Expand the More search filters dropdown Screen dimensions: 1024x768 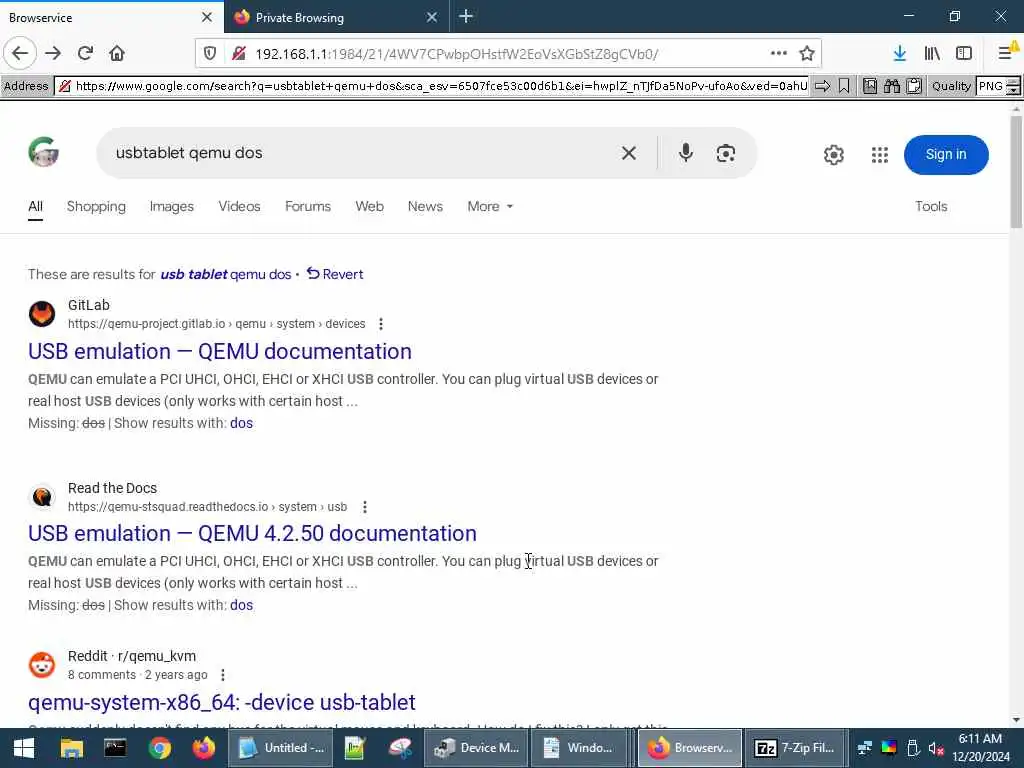coord(490,206)
